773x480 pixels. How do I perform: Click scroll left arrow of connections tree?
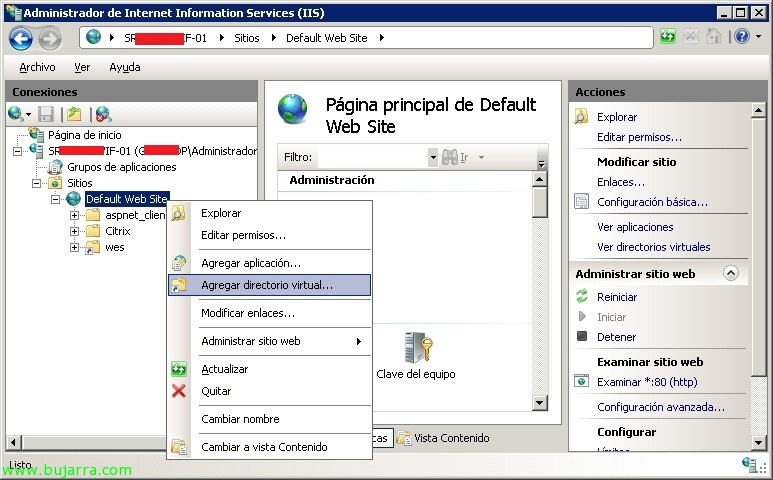(13, 442)
